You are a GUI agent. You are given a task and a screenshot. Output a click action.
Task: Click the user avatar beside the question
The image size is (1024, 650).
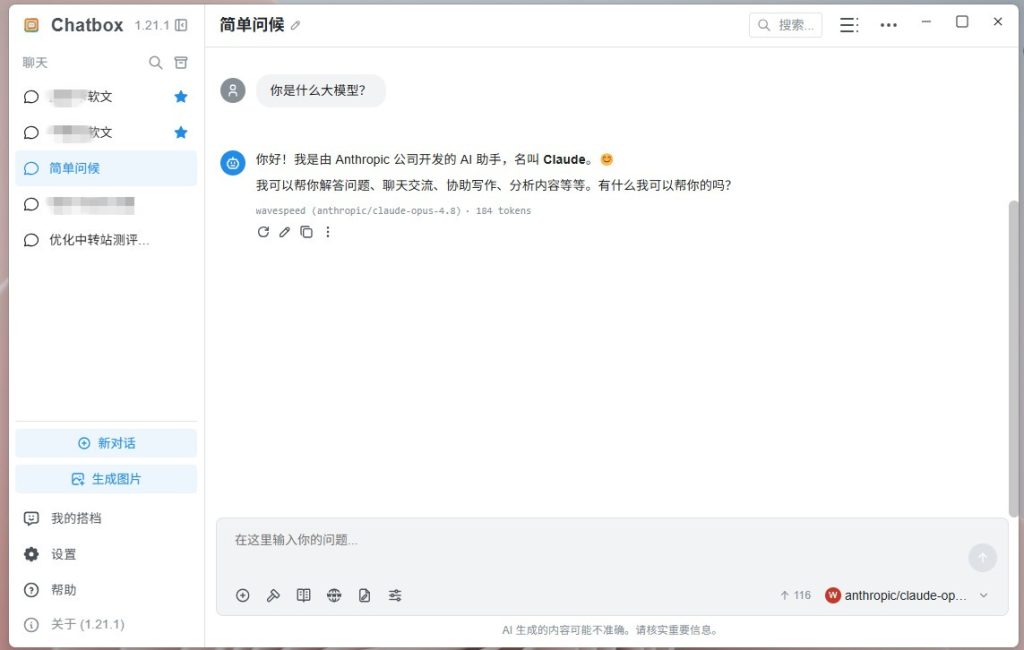[x=232, y=90]
